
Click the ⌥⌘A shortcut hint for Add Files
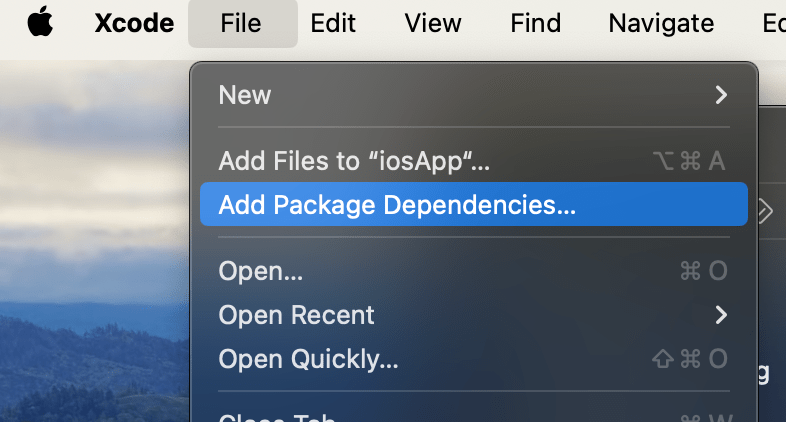688,160
